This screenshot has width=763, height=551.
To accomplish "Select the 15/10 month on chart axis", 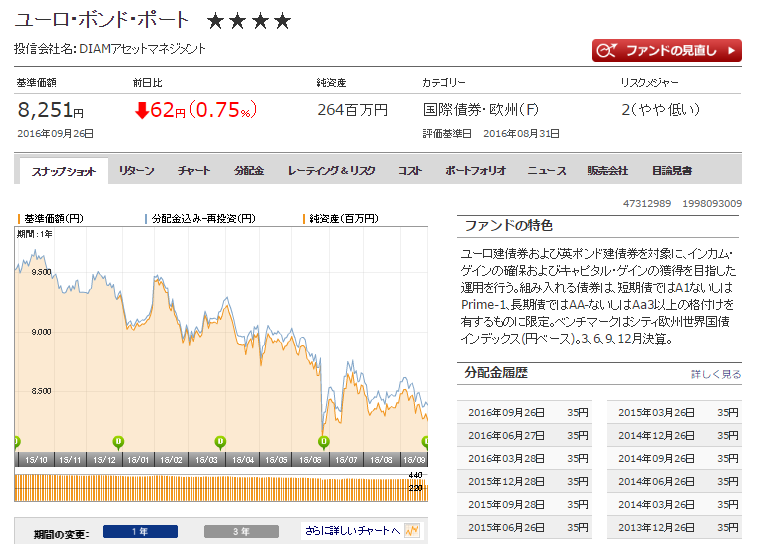I will point(36,459).
